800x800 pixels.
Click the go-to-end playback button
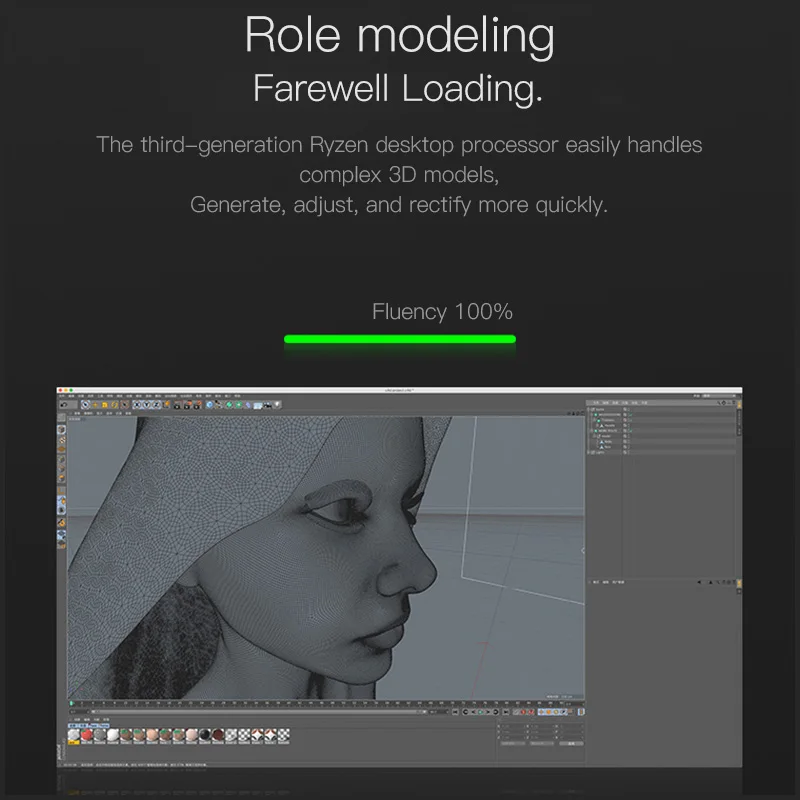tap(506, 712)
